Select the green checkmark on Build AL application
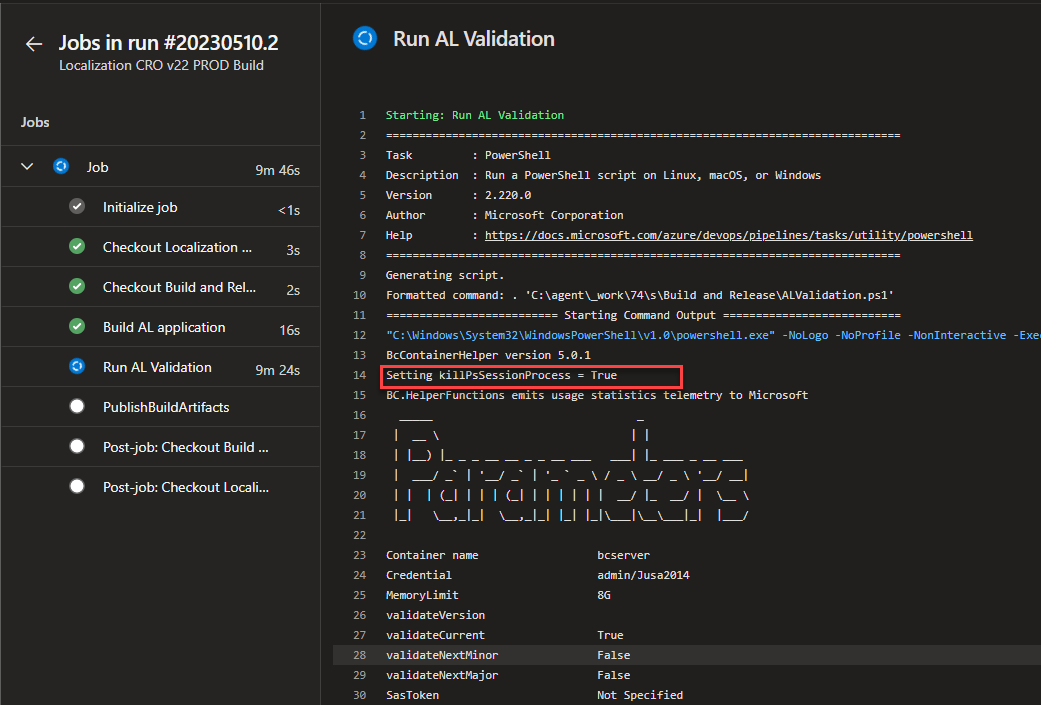 (x=77, y=326)
